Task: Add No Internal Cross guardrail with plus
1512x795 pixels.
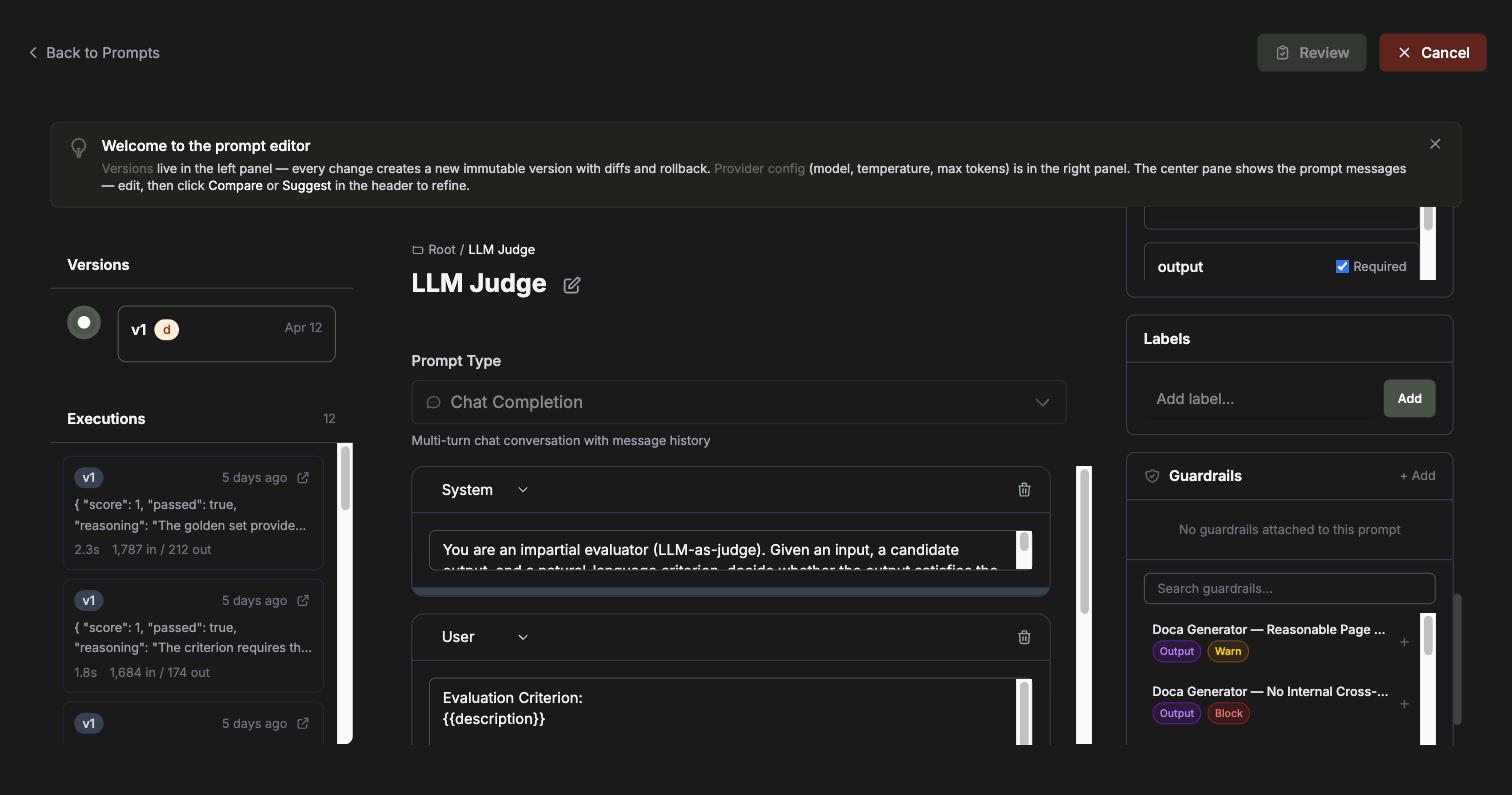Action: [1404, 704]
